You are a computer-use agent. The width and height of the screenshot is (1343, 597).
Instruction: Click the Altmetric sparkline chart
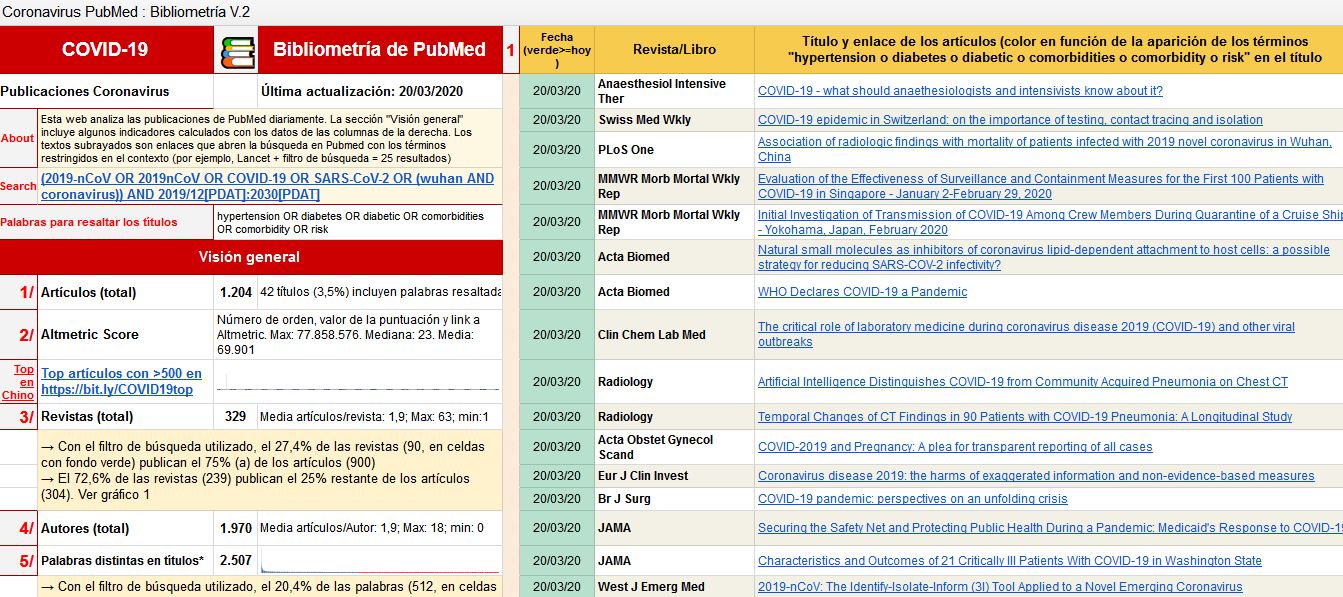coord(358,382)
